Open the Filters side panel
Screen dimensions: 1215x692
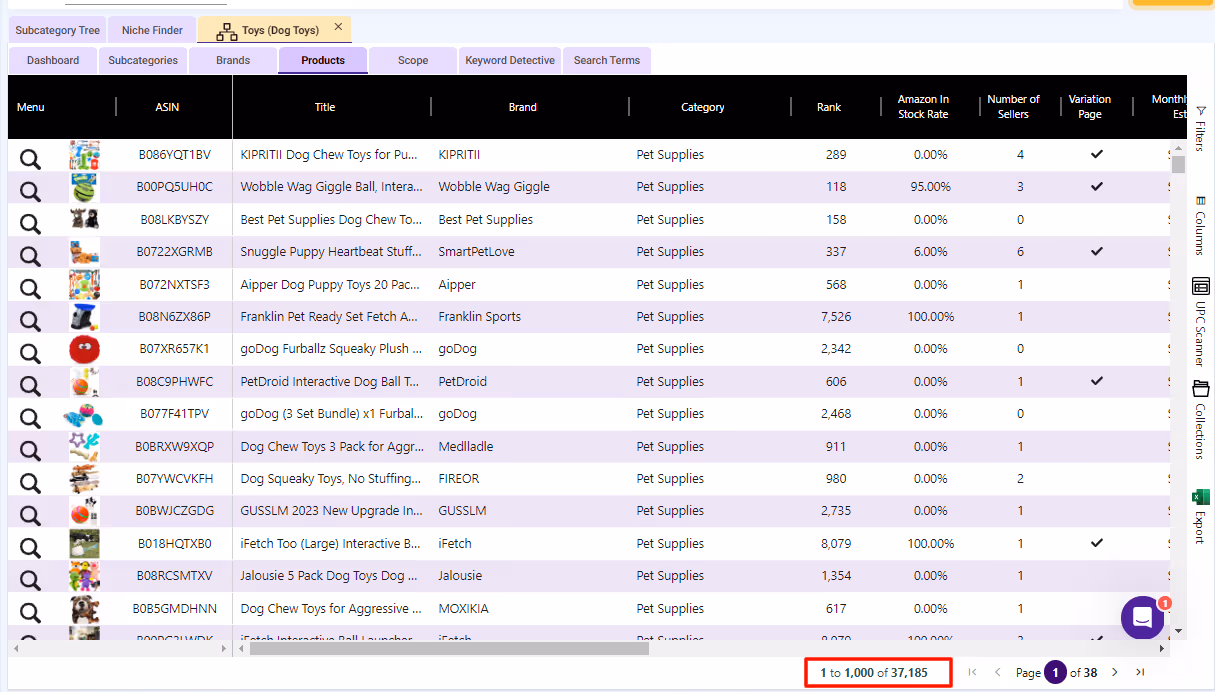point(1200,128)
